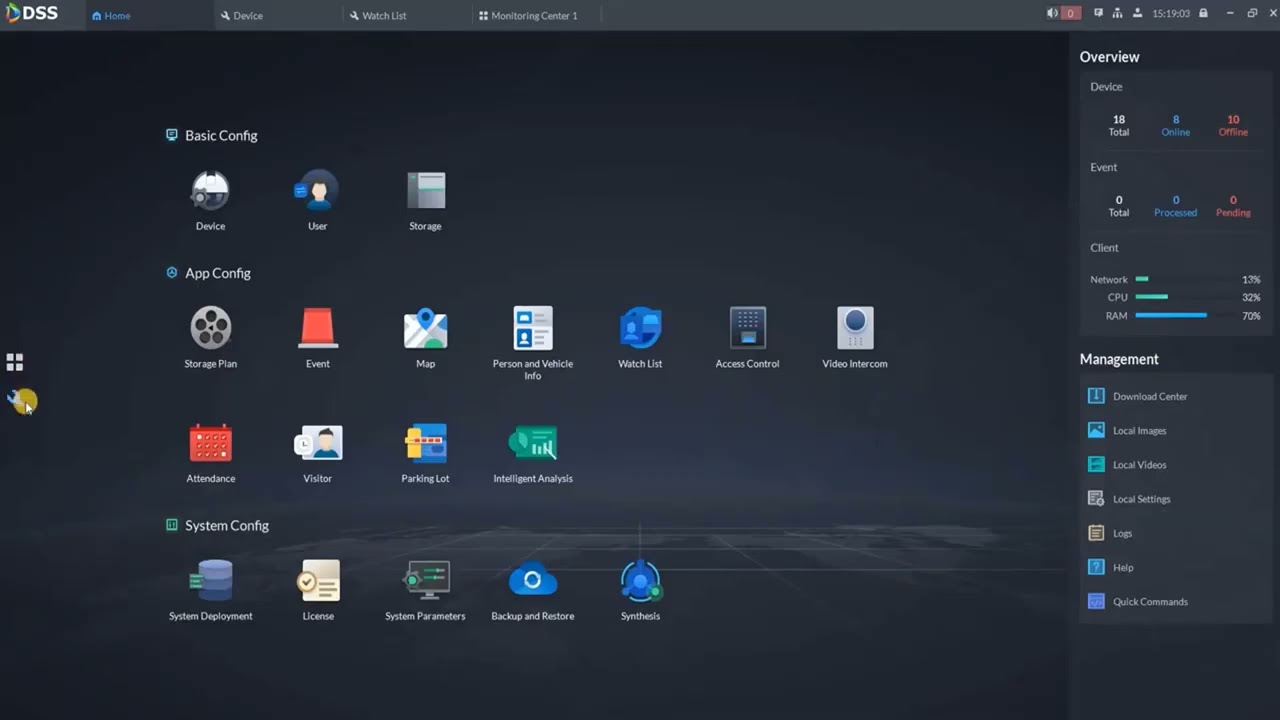Open Download Center in Management

1174,396
